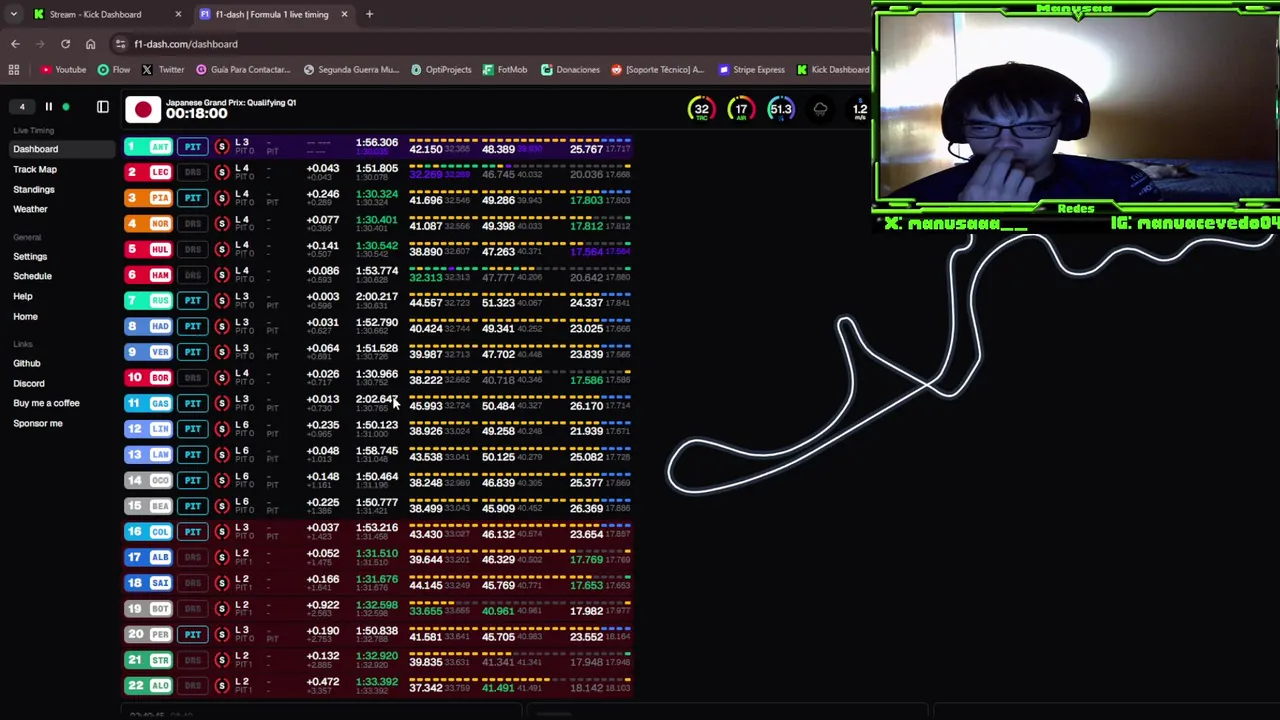This screenshot has width=1280, height=720.
Task: Open the Help page link
Action: click(23, 296)
